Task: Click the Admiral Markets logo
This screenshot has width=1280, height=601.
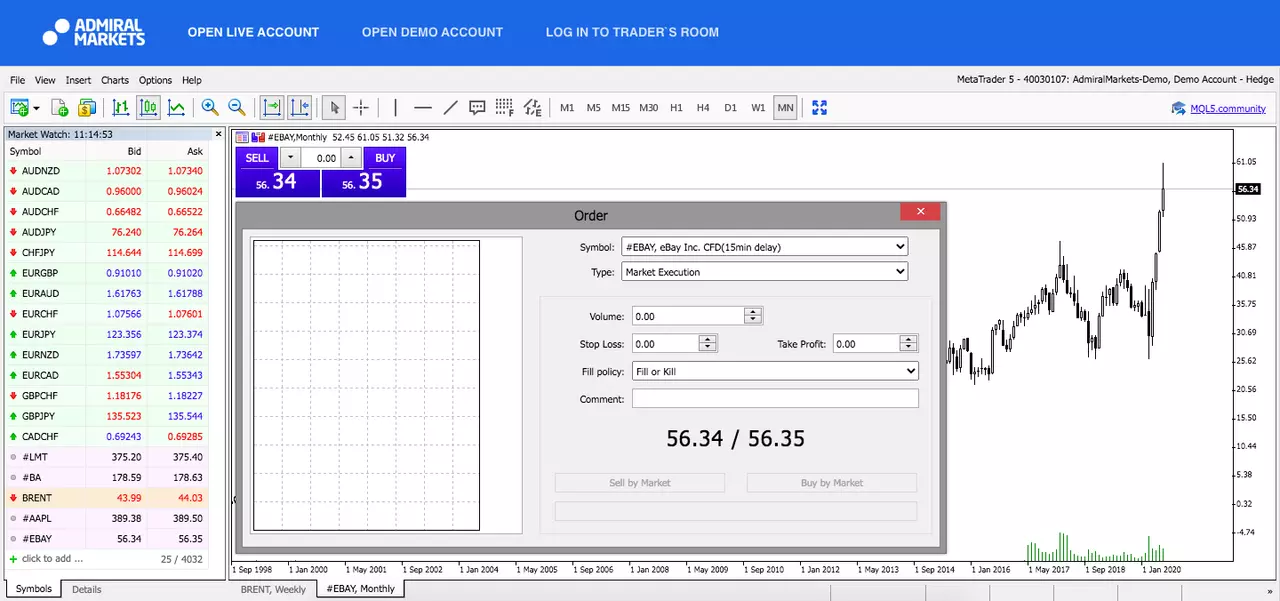Action: 94,32
